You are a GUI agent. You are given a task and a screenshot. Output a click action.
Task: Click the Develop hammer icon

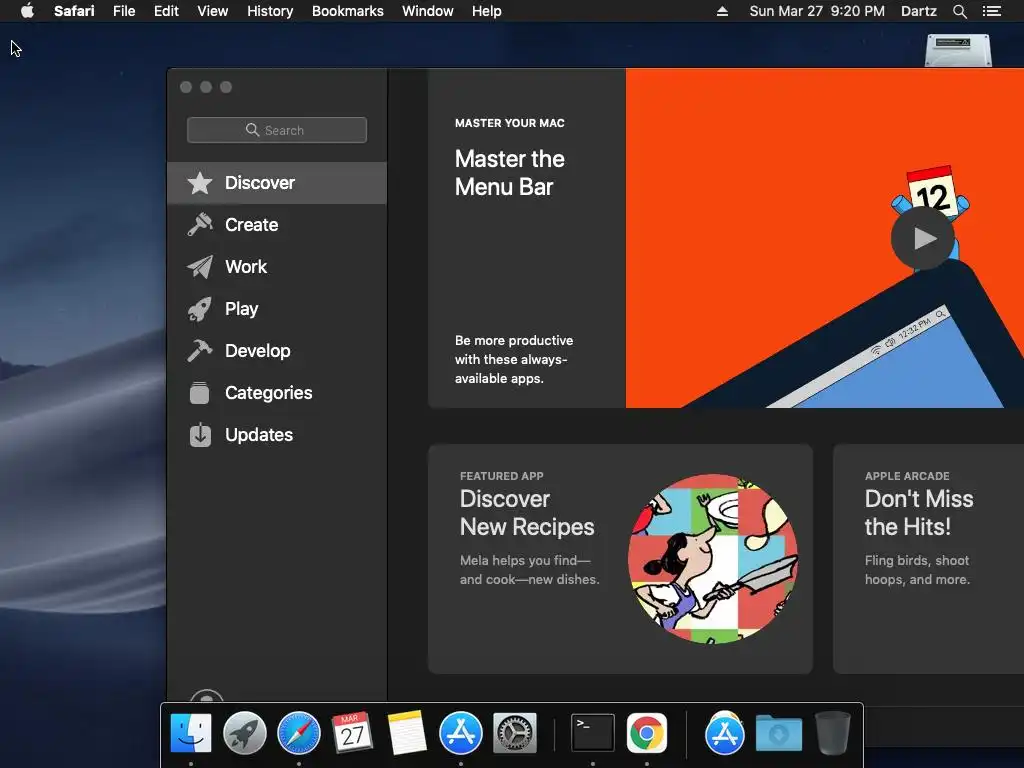coord(199,351)
